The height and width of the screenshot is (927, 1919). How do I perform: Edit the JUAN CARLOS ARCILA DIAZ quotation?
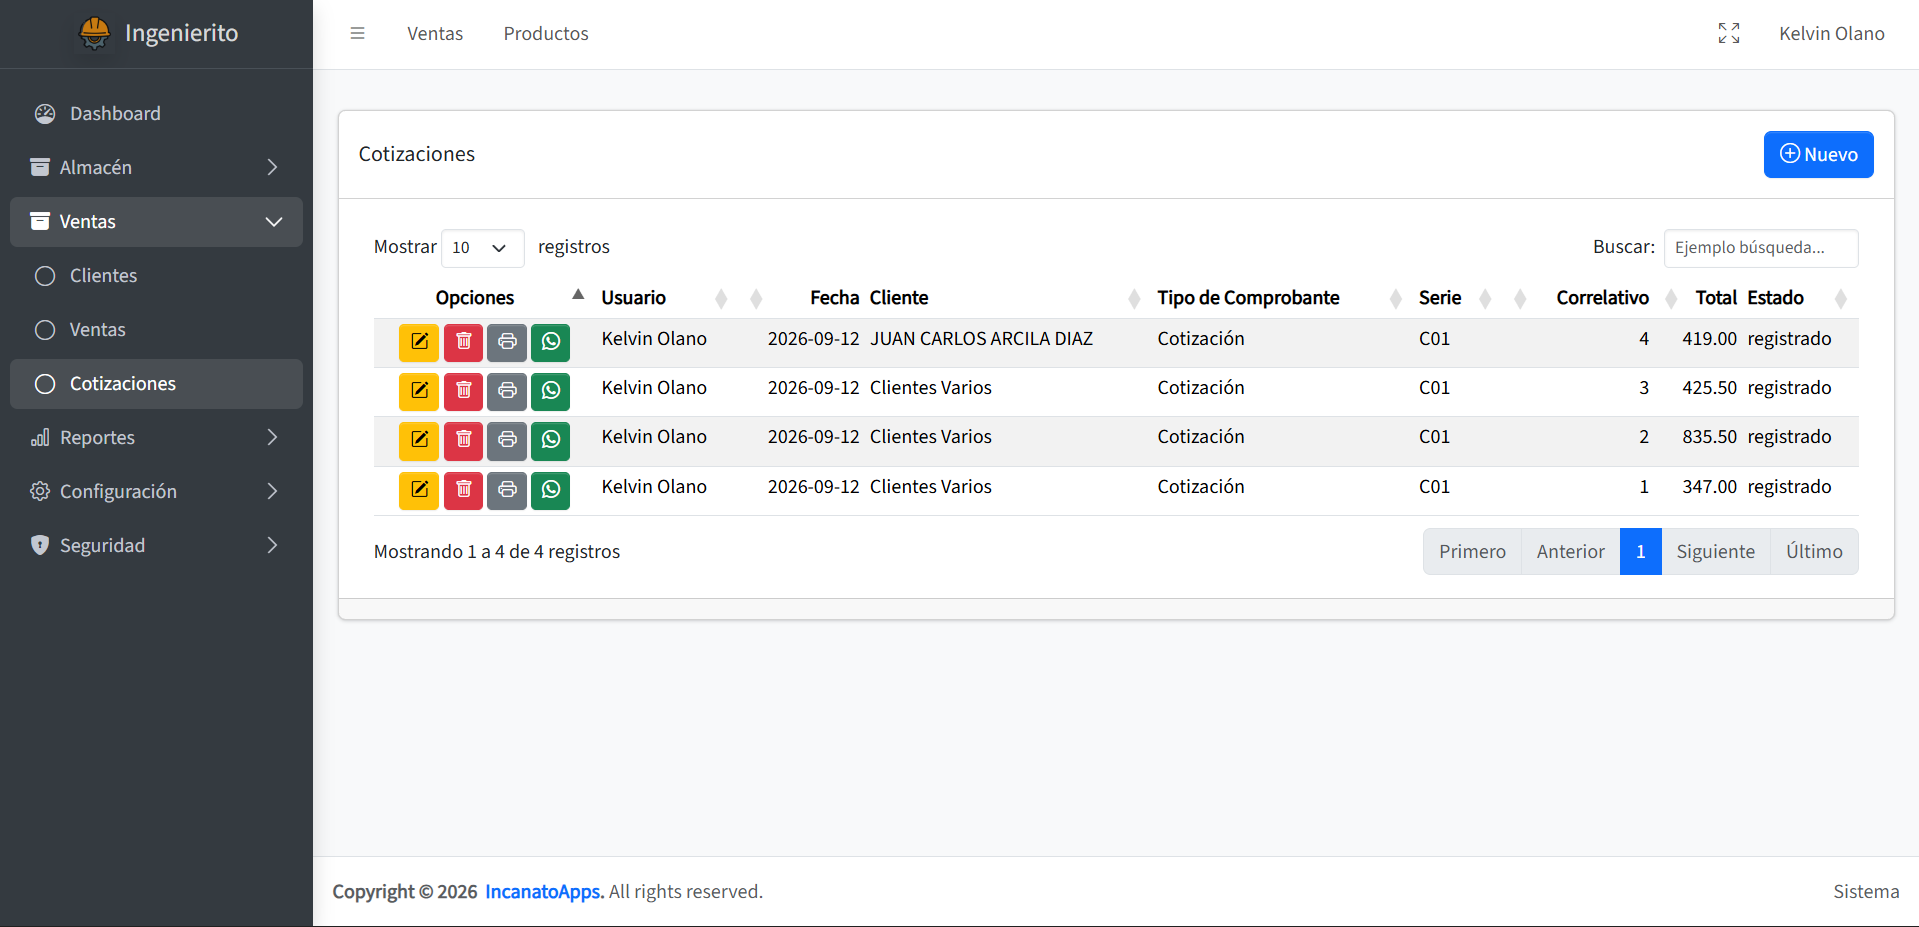(419, 342)
